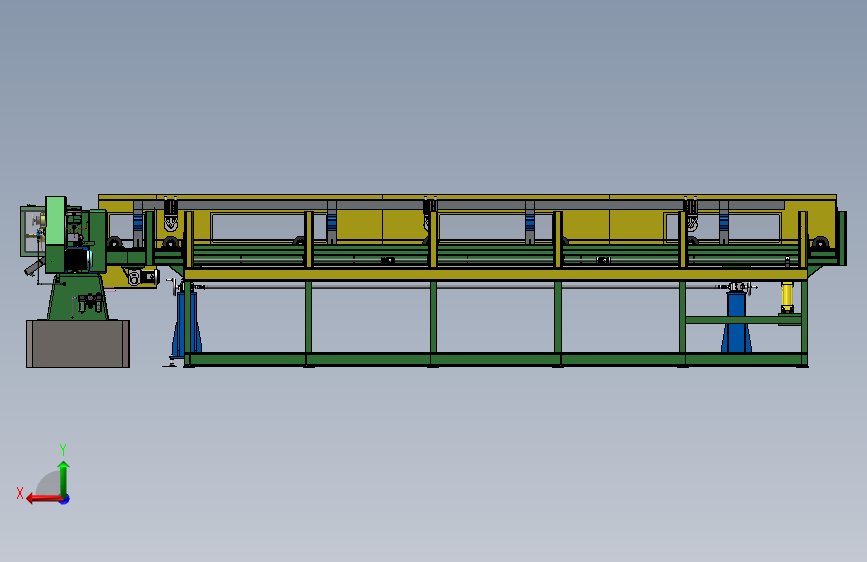The height and width of the screenshot is (562, 867).
Task: Select the light green cover panel on machine head
Action: point(55,221)
